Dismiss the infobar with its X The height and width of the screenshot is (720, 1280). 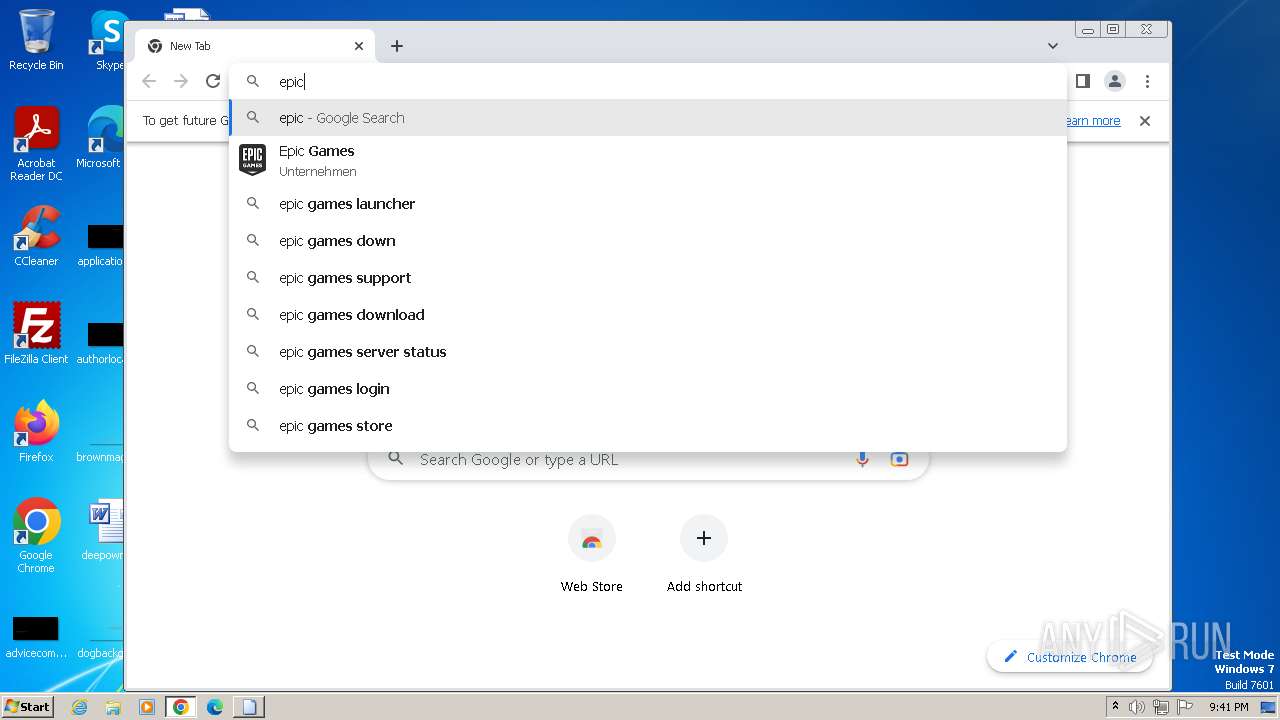click(x=1145, y=121)
